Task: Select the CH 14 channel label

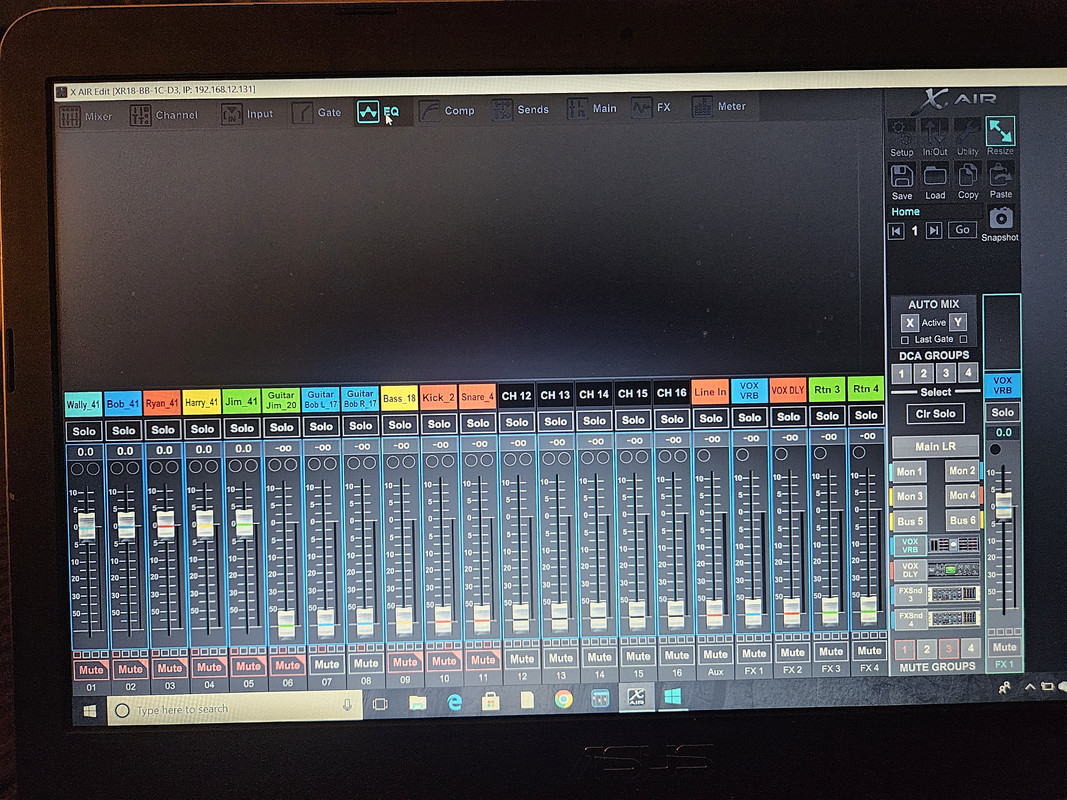Action: coord(594,395)
